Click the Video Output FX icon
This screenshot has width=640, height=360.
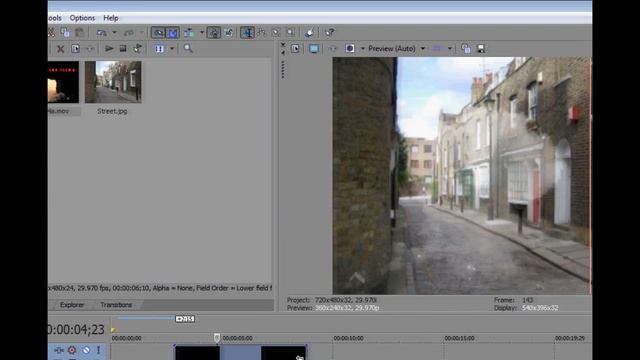pos(333,49)
